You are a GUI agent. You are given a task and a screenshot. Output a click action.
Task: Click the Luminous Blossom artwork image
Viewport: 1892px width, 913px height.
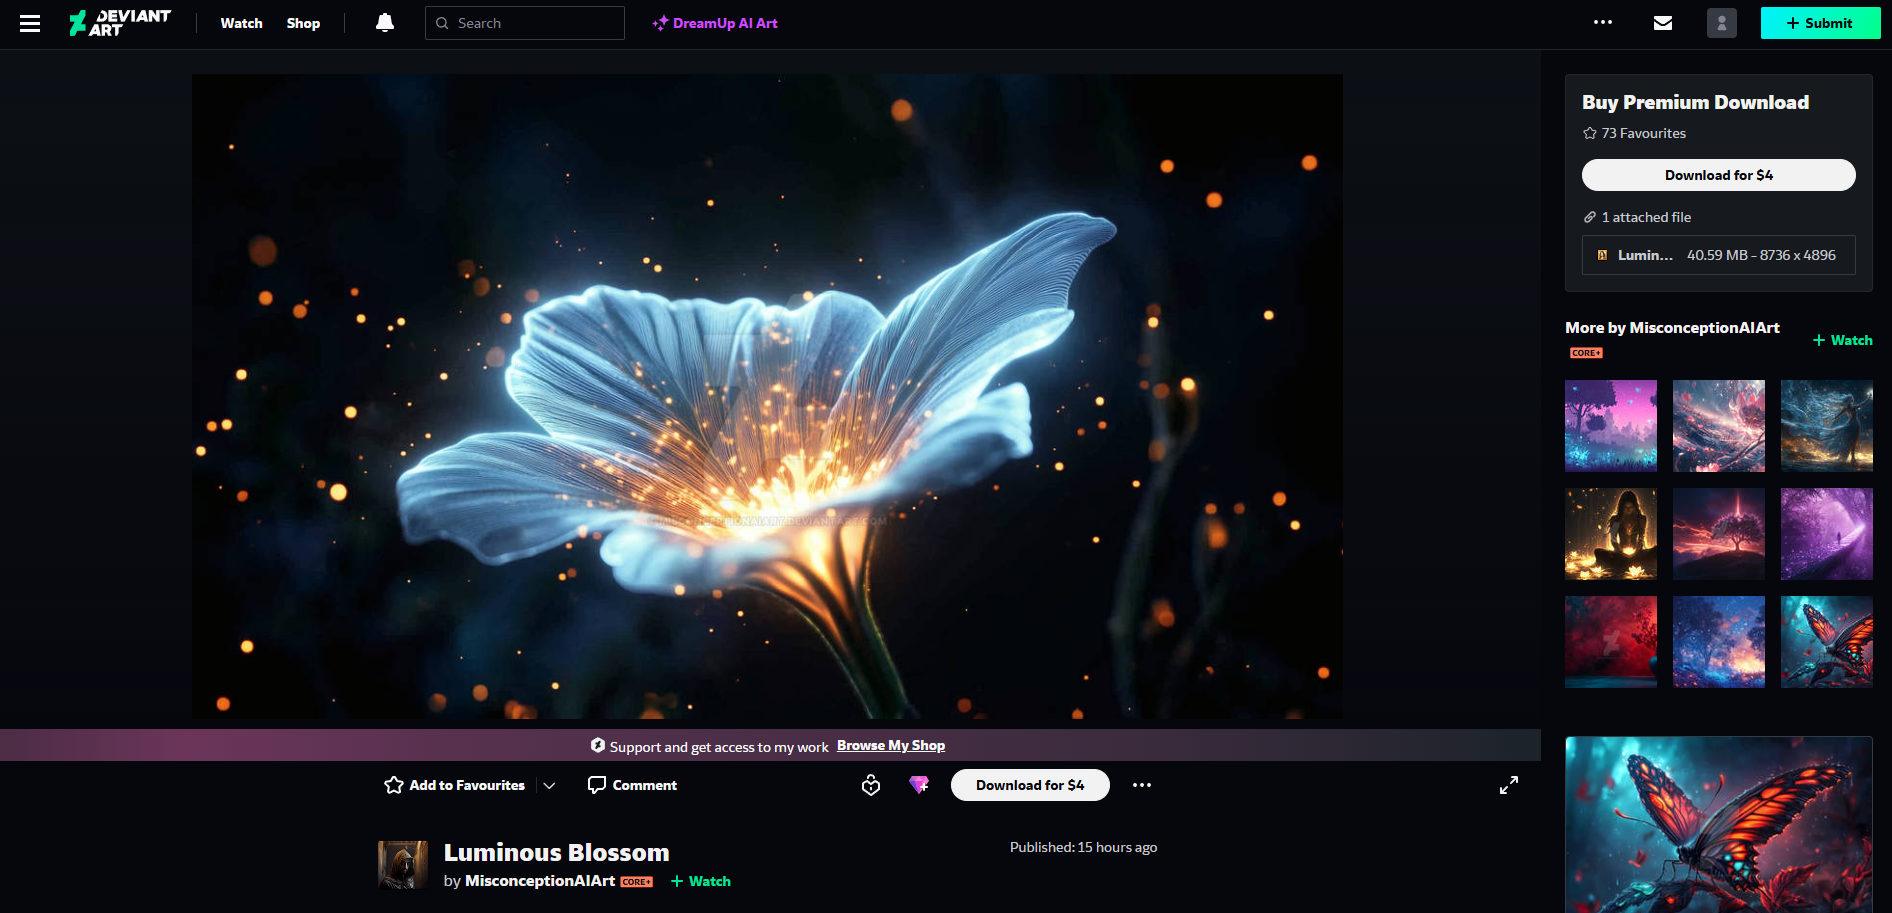point(767,396)
